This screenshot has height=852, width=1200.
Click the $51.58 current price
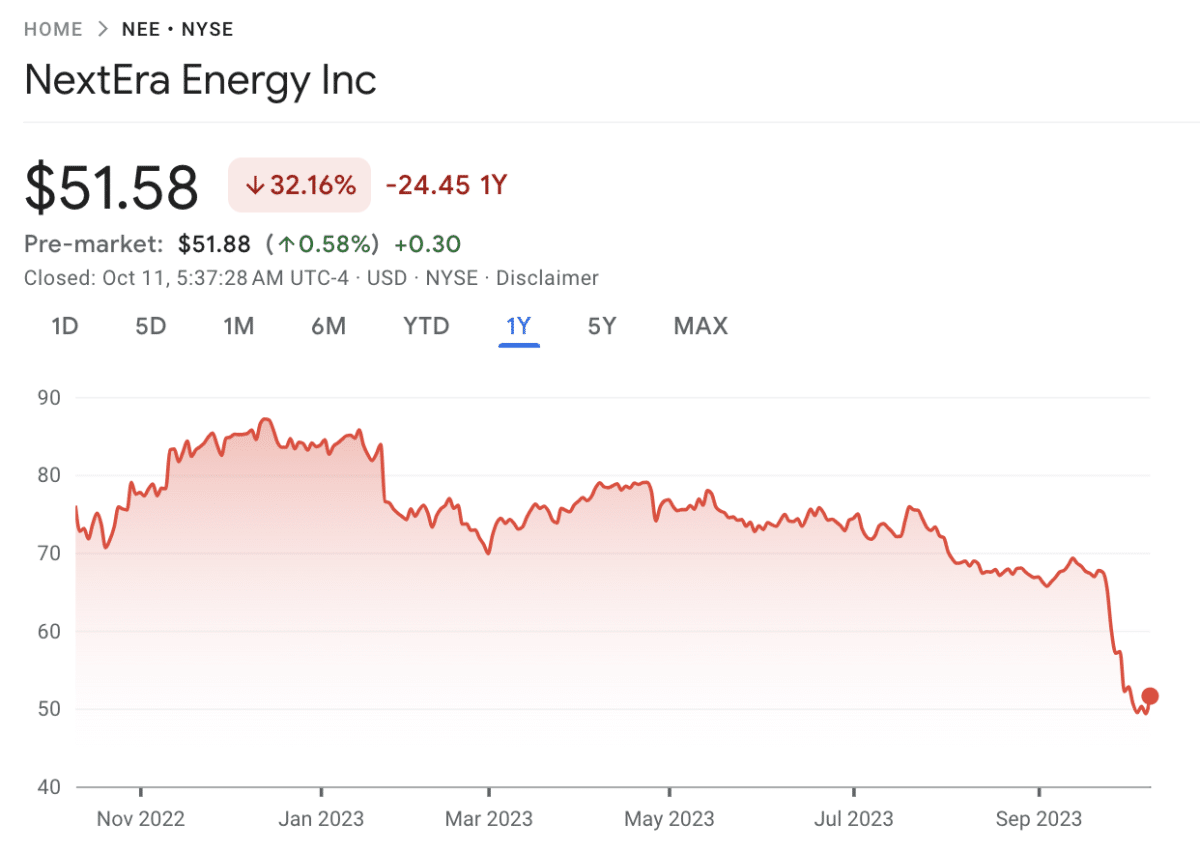pos(111,185)
